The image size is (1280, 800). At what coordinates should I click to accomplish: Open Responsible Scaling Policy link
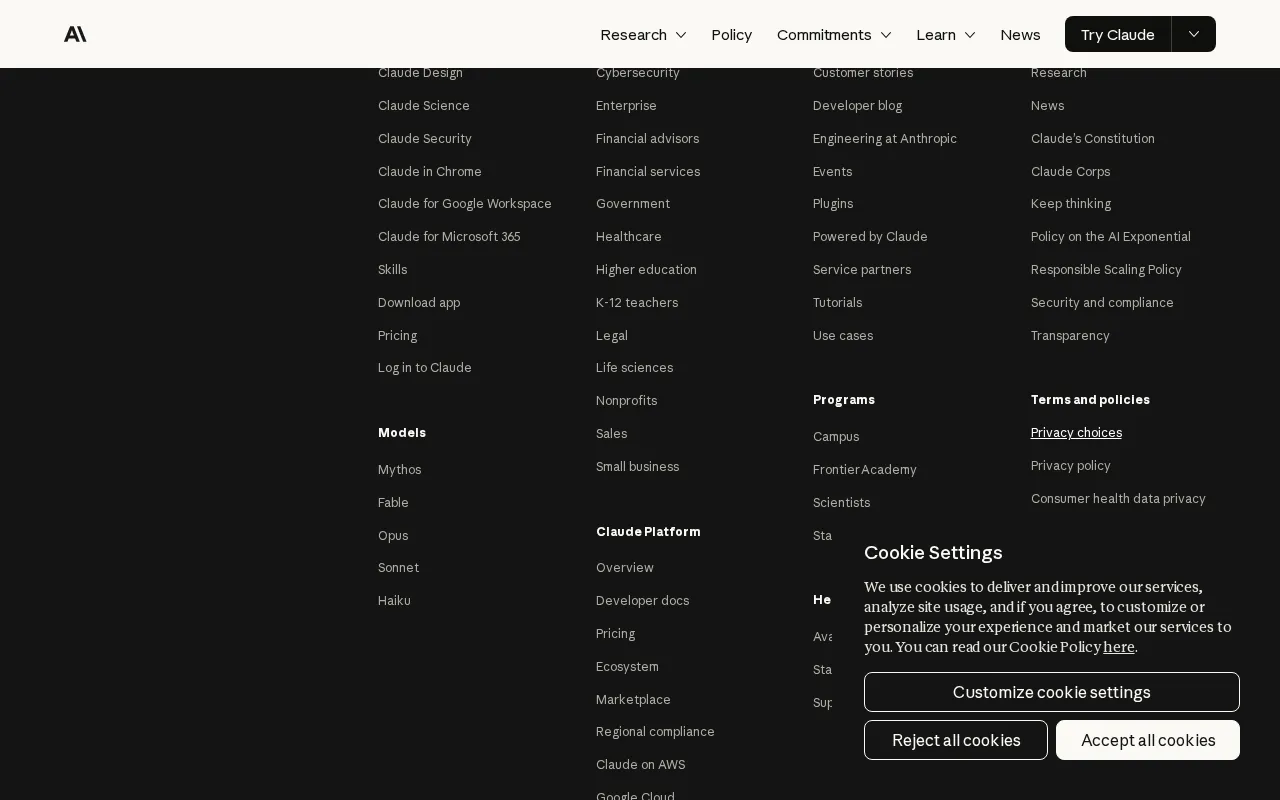pyautogui.click(x=1106, y=269)
